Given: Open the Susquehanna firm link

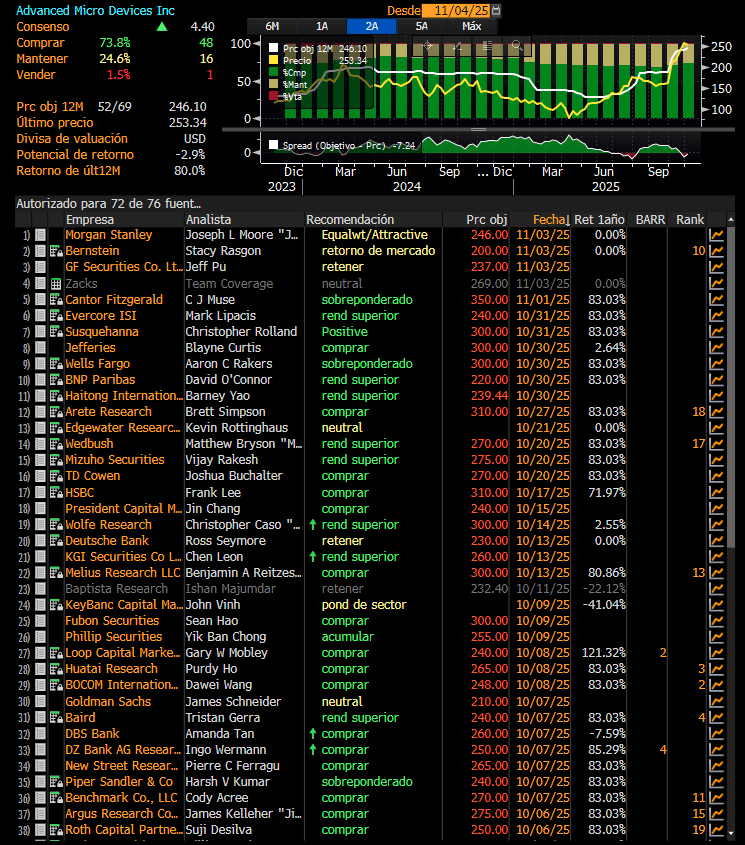Looking at the screenshot, I should [x=101, y=331].
